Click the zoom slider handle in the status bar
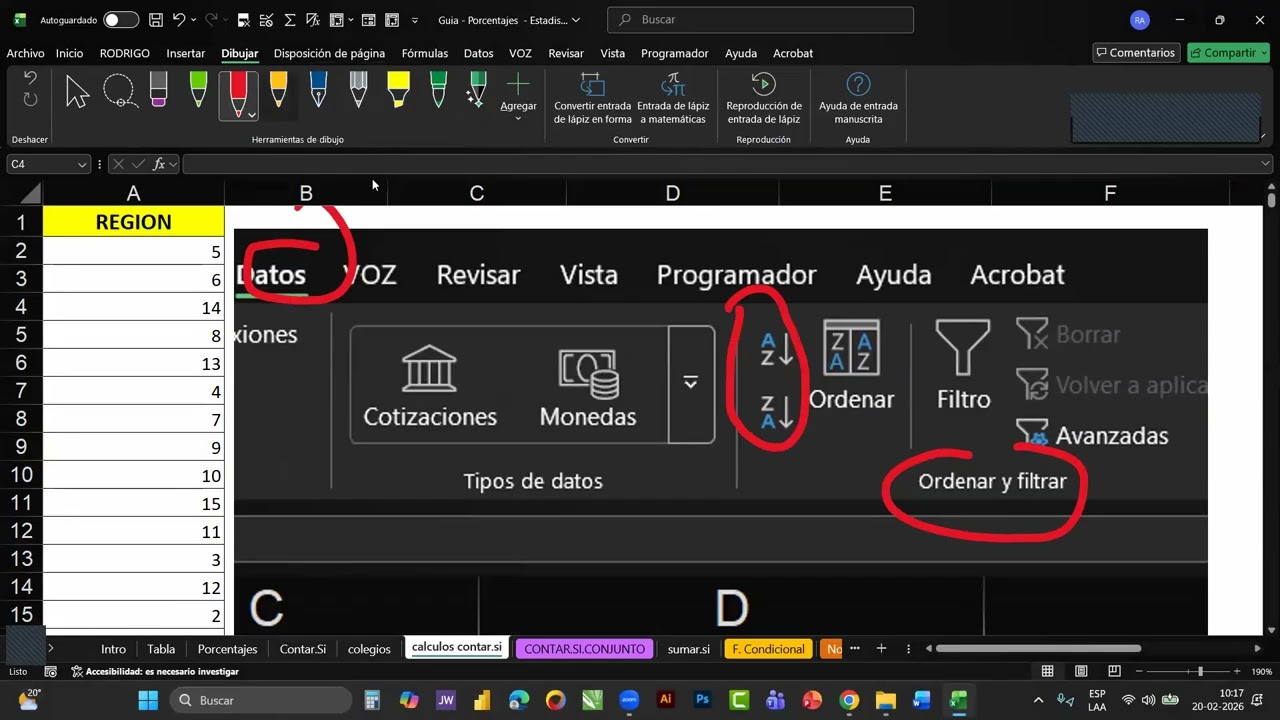The image size is (1280, 720). point(1200,672)
